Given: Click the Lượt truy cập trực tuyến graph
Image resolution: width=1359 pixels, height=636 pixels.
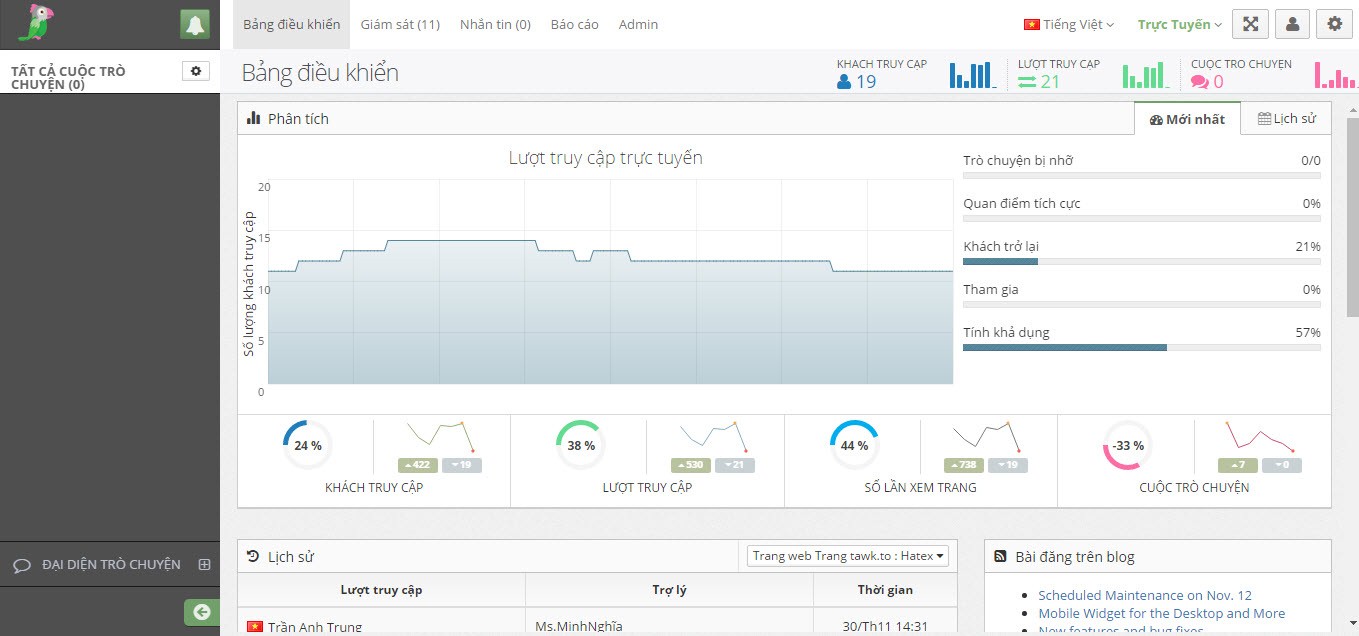Looking at the screenshot, I should tap(610, 283).
